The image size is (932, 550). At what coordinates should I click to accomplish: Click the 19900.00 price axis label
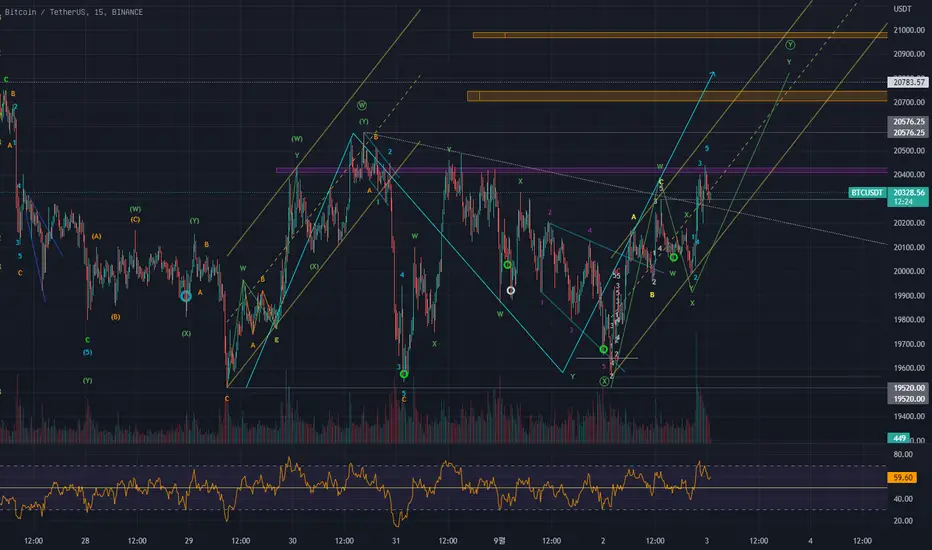[x=909, y=296]
